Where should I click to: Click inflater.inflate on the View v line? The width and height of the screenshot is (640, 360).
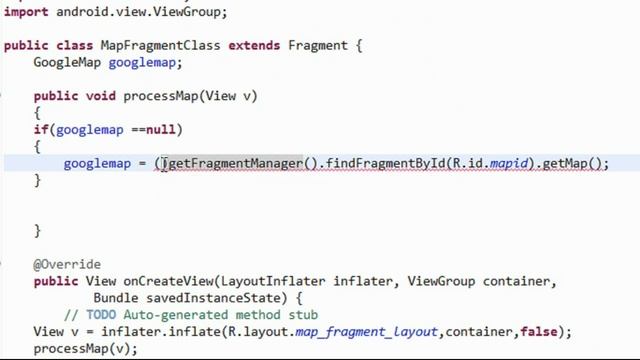[160, 331]
